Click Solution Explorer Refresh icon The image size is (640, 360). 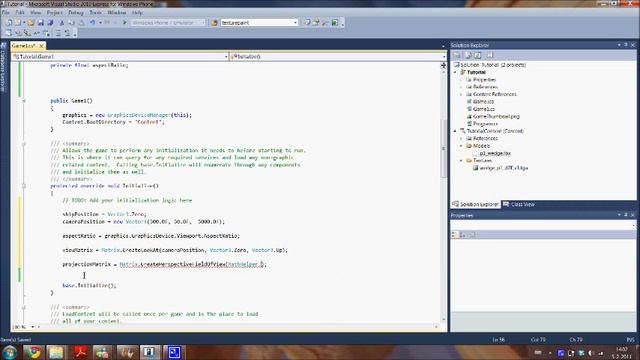[478, 55]
